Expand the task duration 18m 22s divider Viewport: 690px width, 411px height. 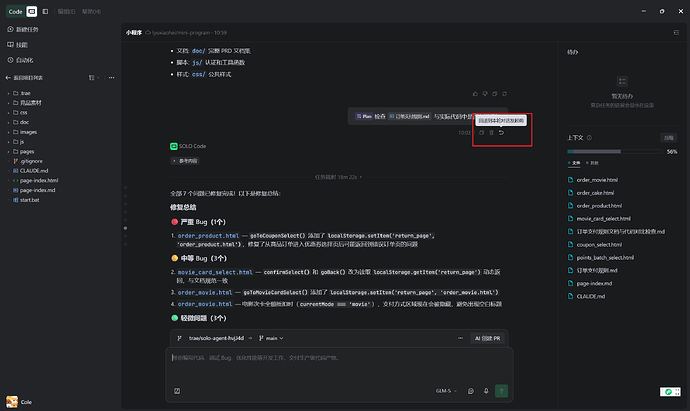[338, 177]
